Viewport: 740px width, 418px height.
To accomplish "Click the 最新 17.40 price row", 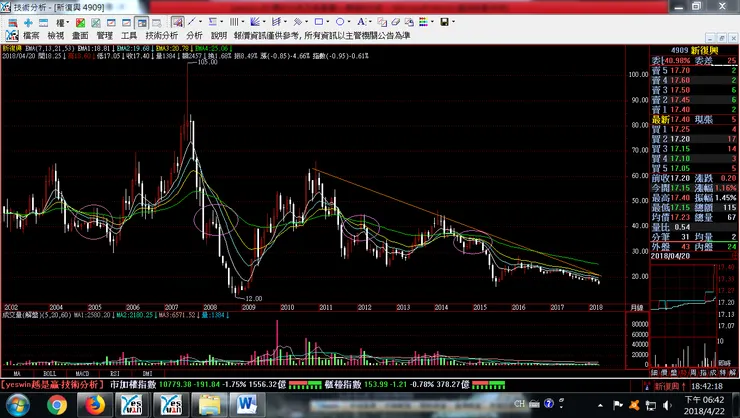I will point(694,119).
